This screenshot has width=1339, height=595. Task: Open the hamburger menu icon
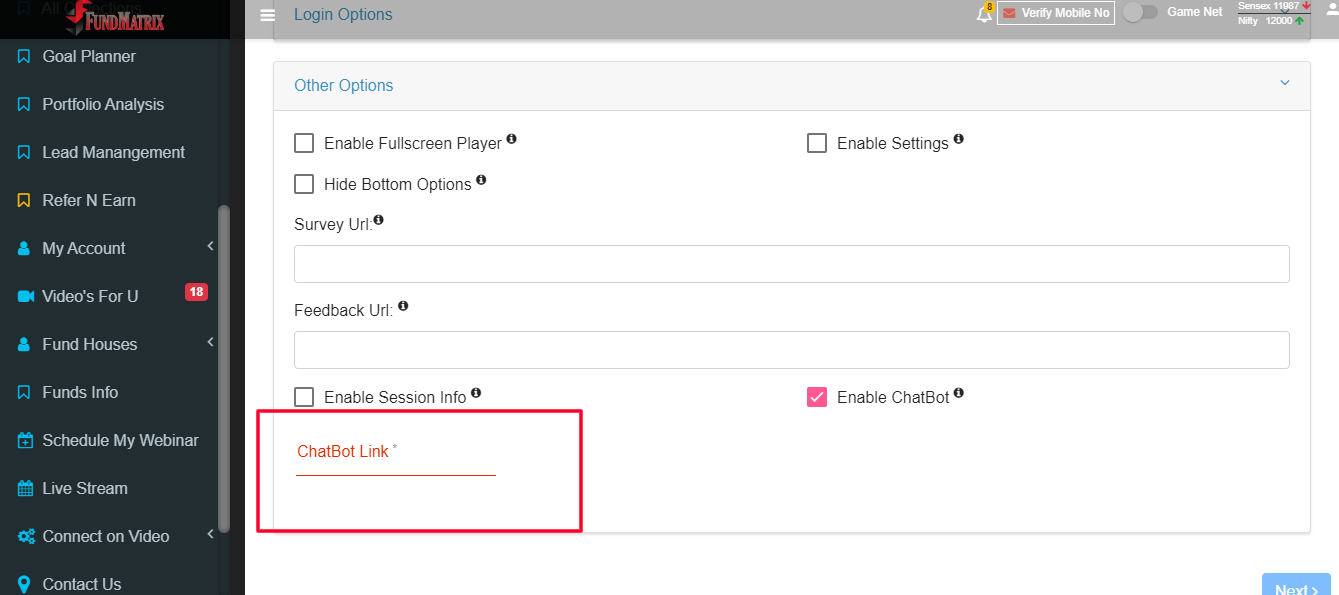coord(267,15)
